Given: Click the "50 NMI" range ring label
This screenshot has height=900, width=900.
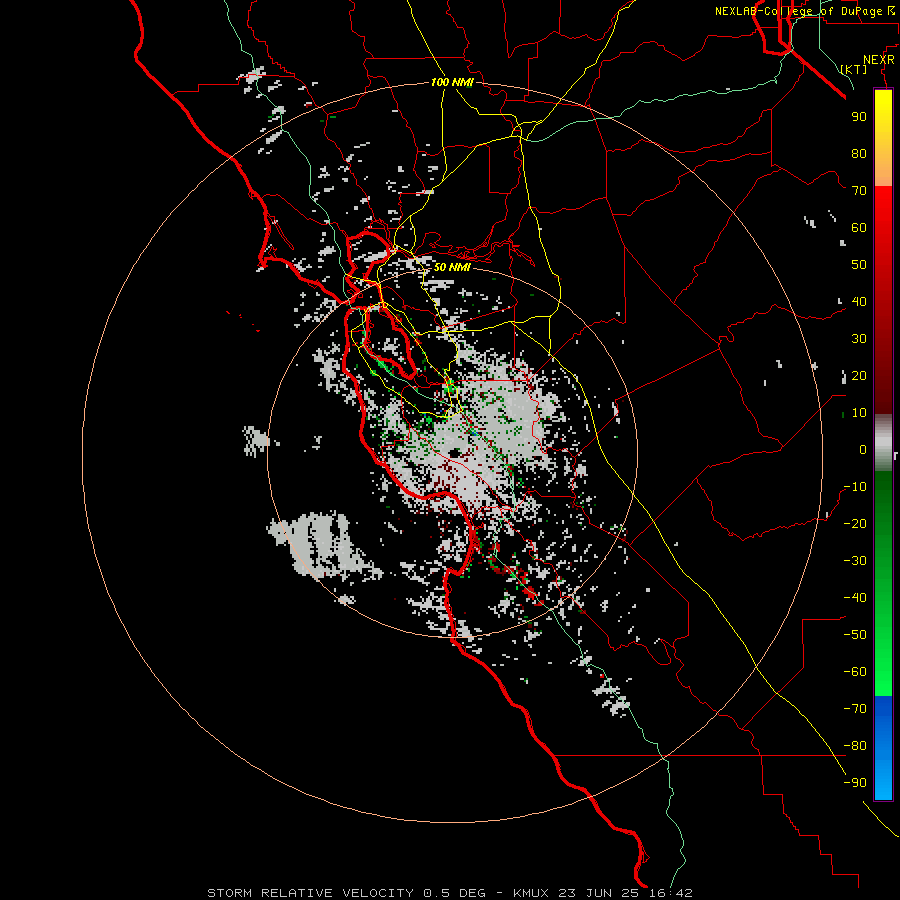Looking at the screenshot, I should pyautogui.click(x=452, y=267).
